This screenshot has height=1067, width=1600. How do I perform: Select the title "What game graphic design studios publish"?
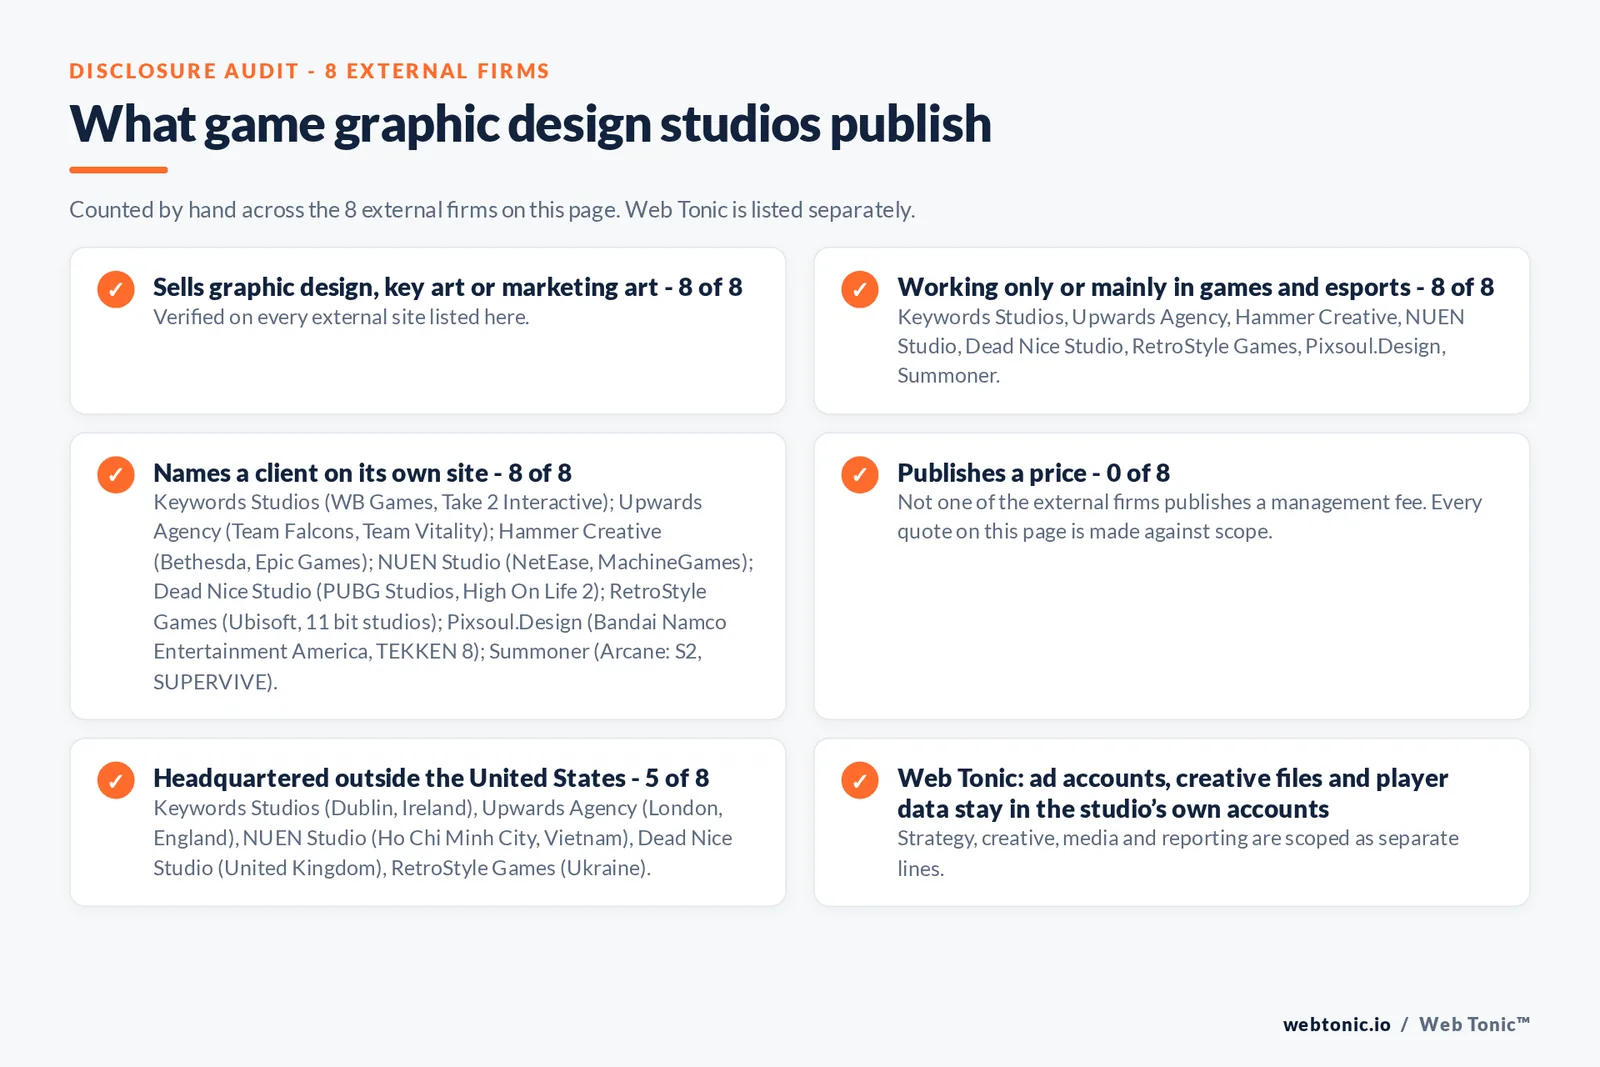(x=530, y=124)
